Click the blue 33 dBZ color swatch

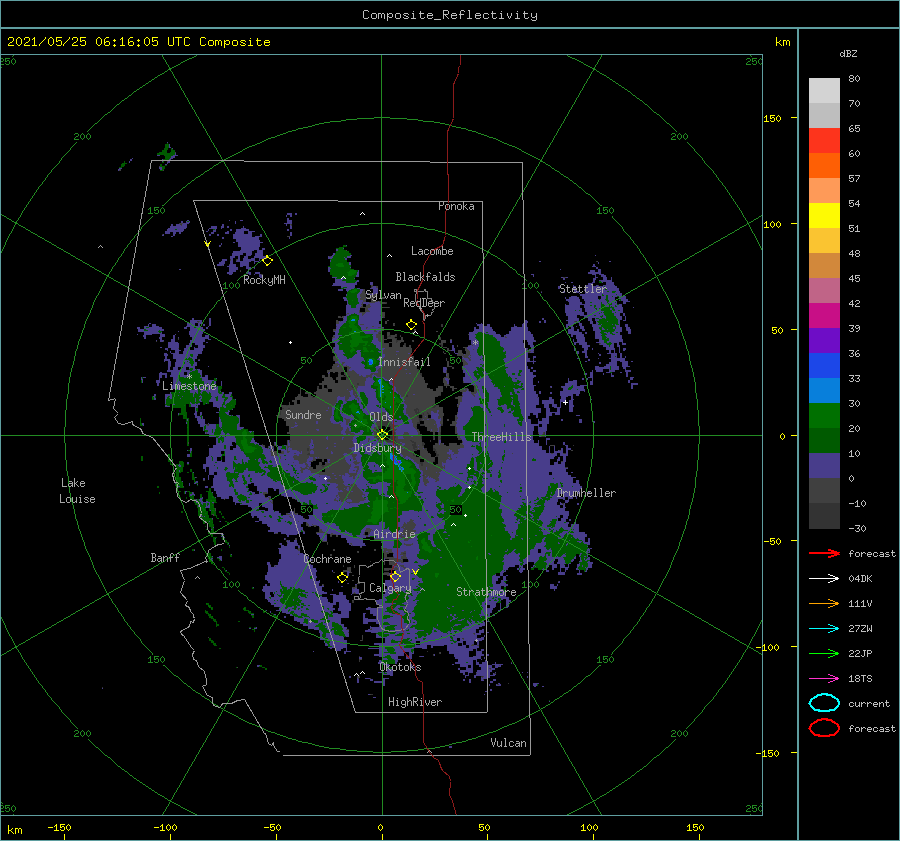click(824, 366)
